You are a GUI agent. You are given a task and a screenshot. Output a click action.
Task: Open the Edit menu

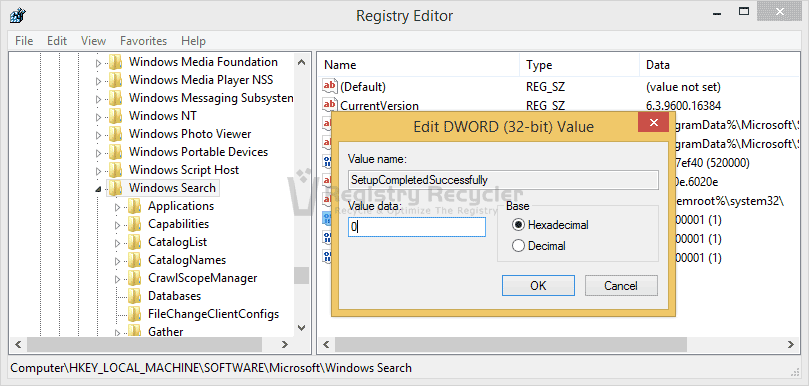[x=57, y=41]
